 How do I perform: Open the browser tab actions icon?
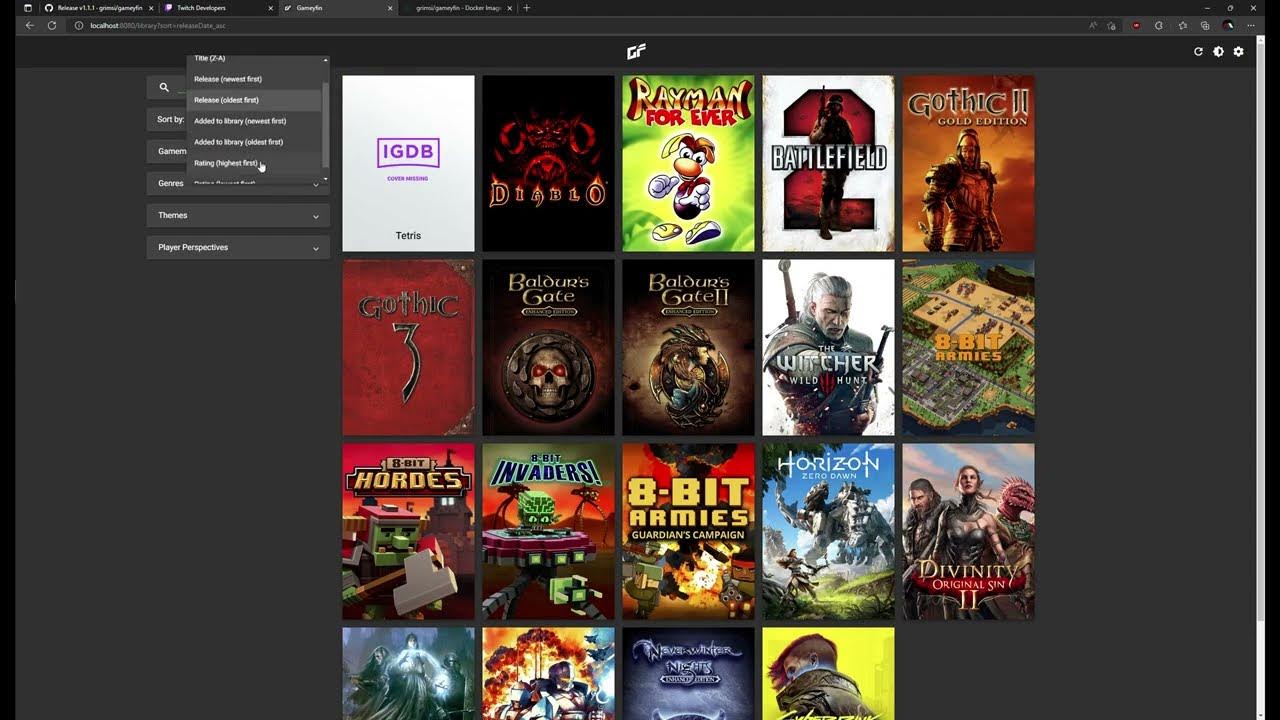click(28, 8)
